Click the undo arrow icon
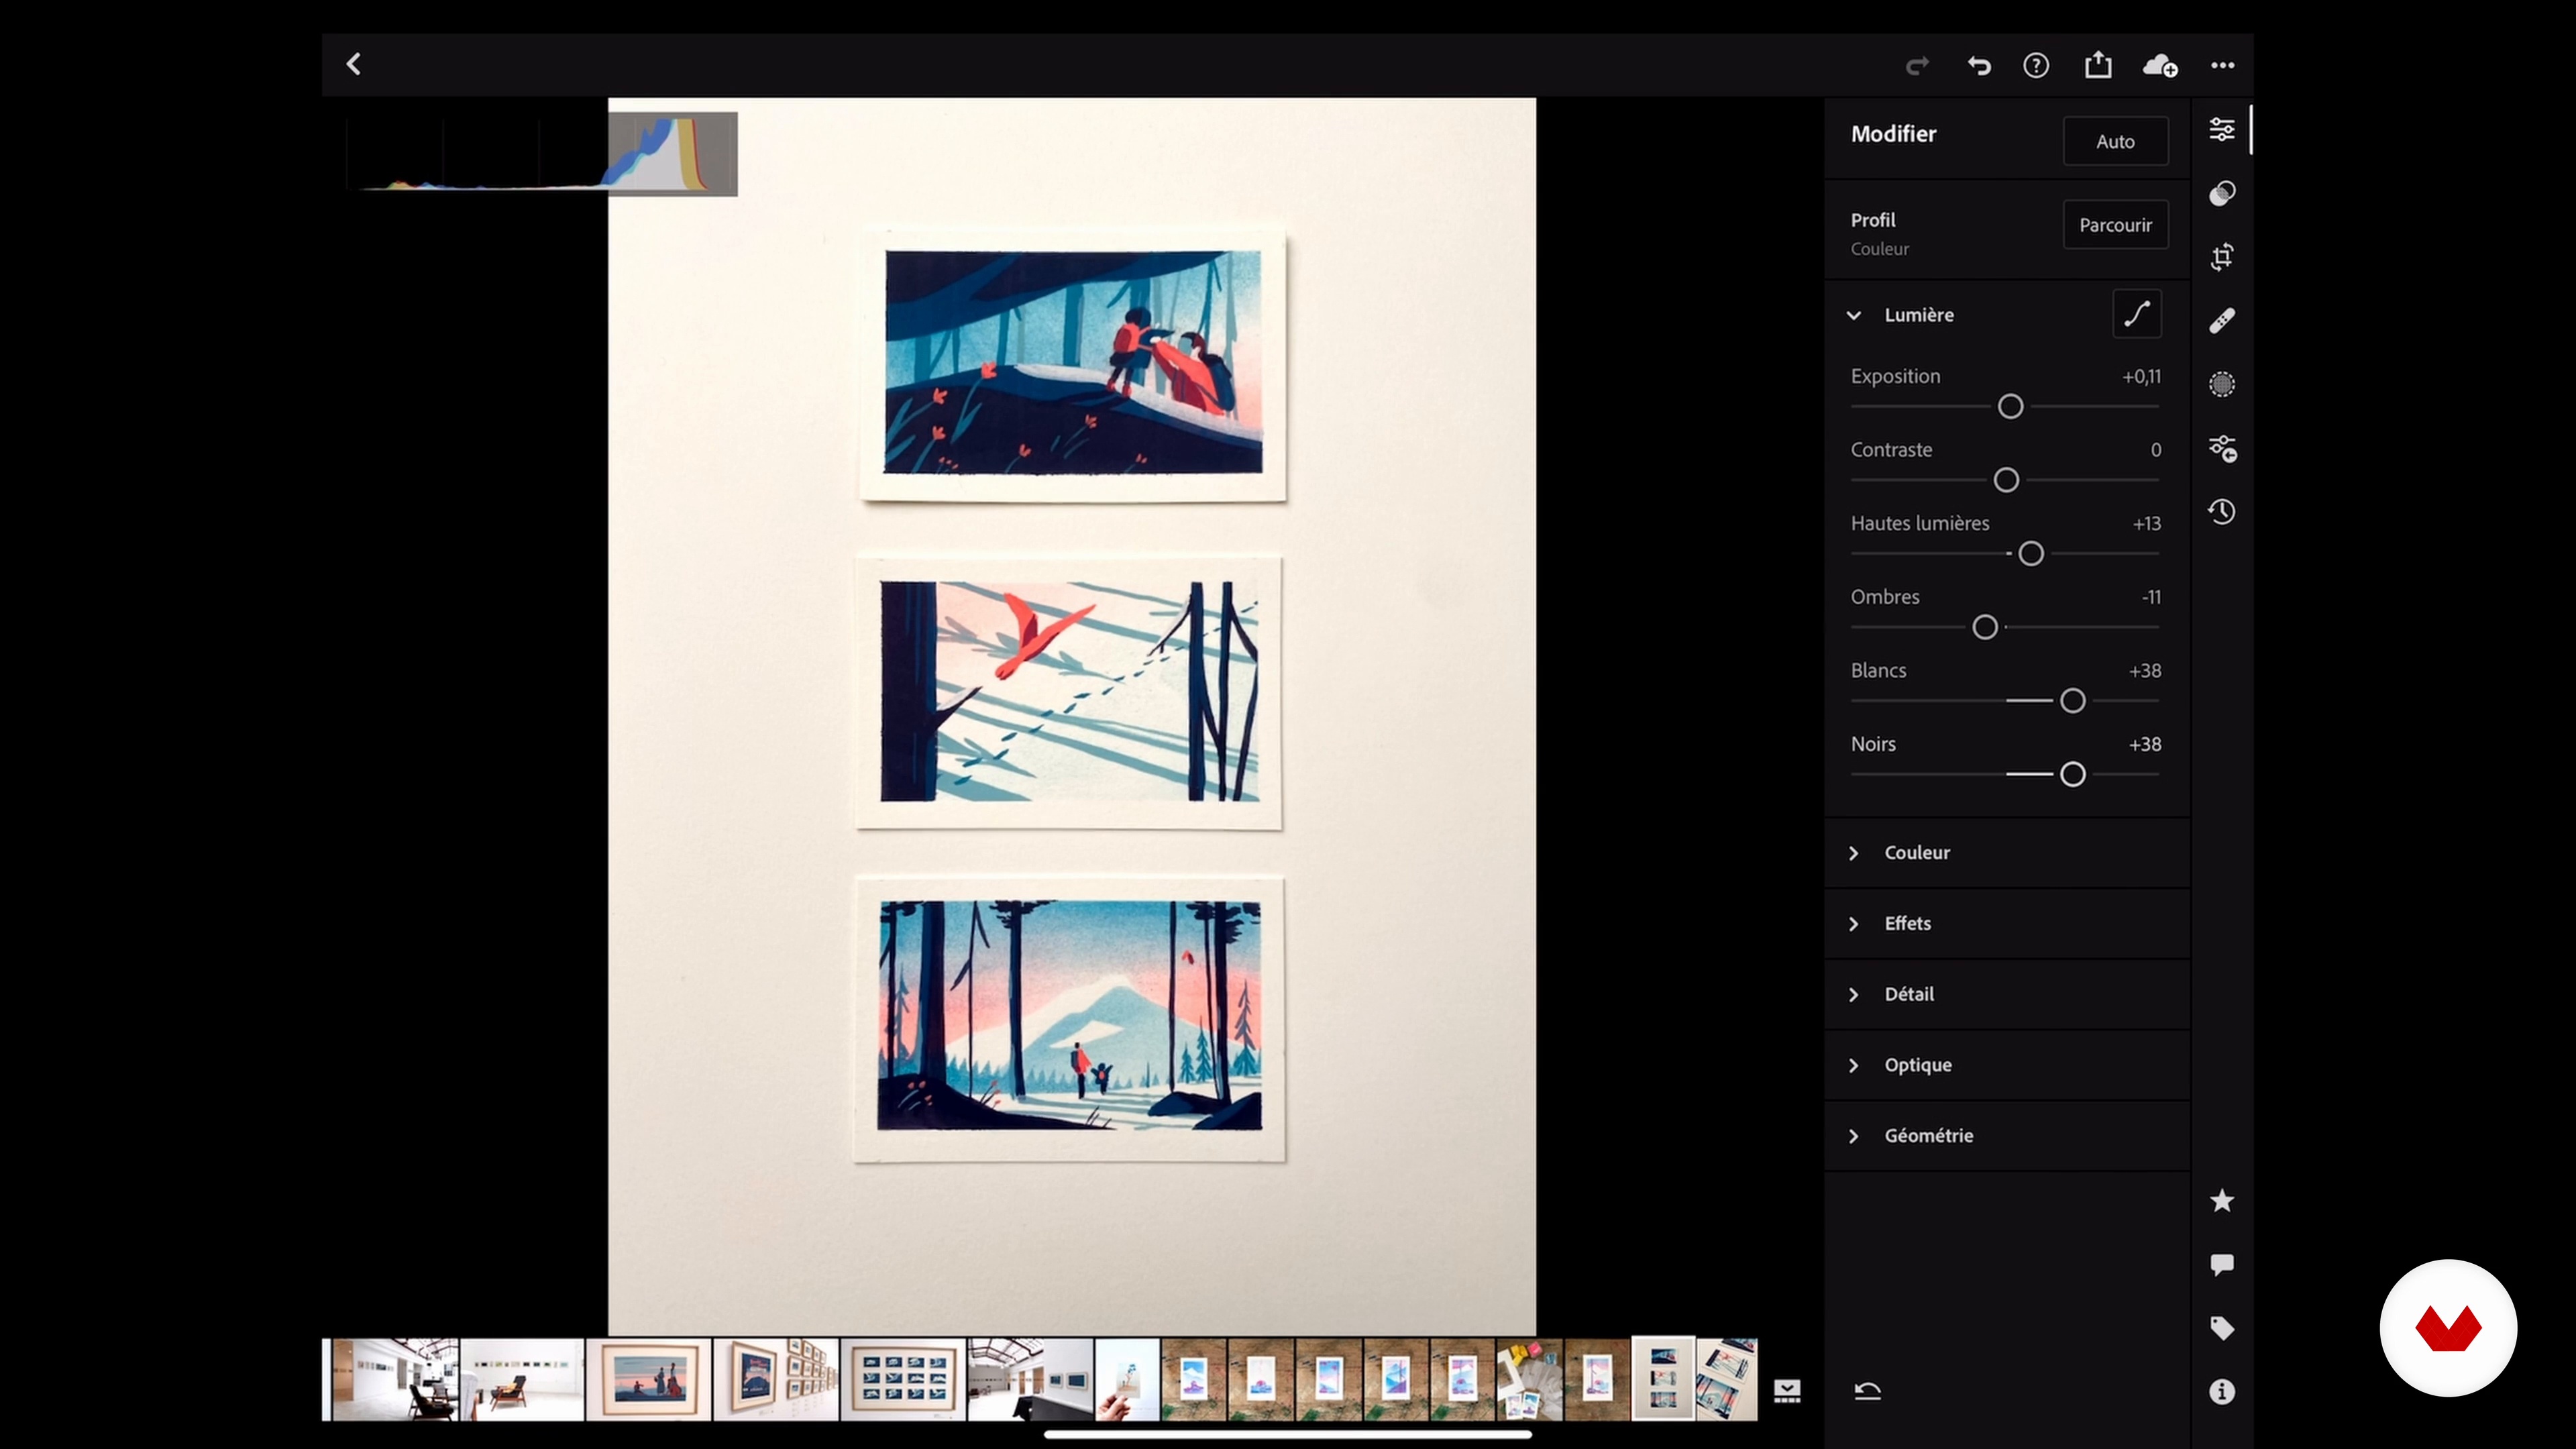Image resolution: width=2576 pixels, height=1449 pixels. (x=1979, y=66)
